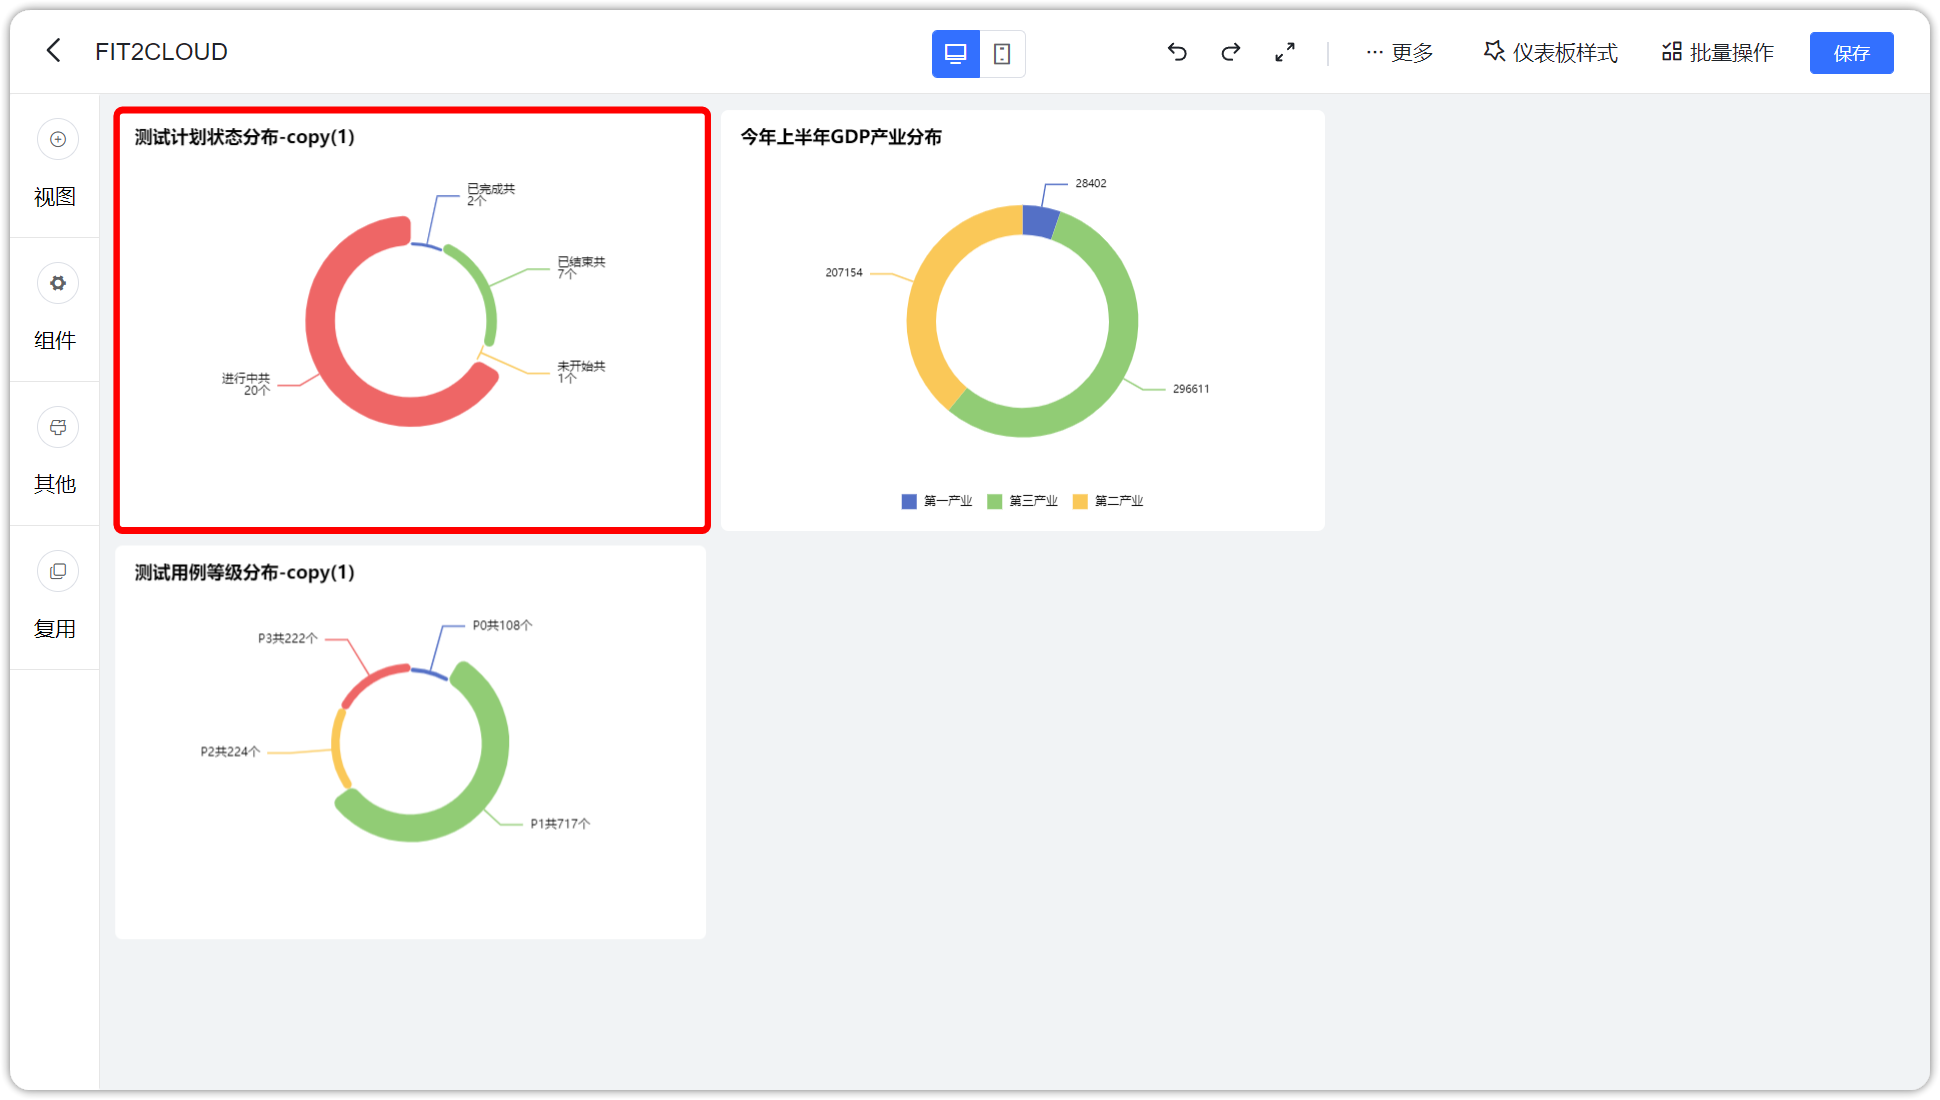
Task: Open the 视图 panel in the sidebar
Action: coord(56,170)
